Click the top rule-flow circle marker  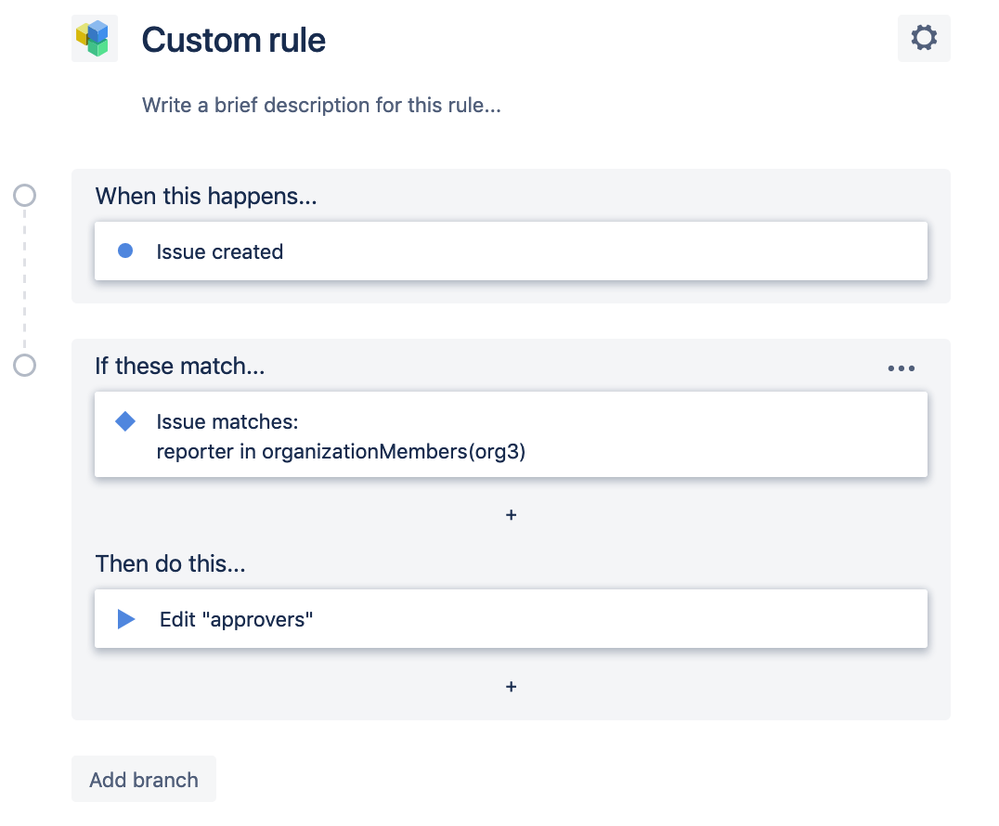click(x=24, y=196)
